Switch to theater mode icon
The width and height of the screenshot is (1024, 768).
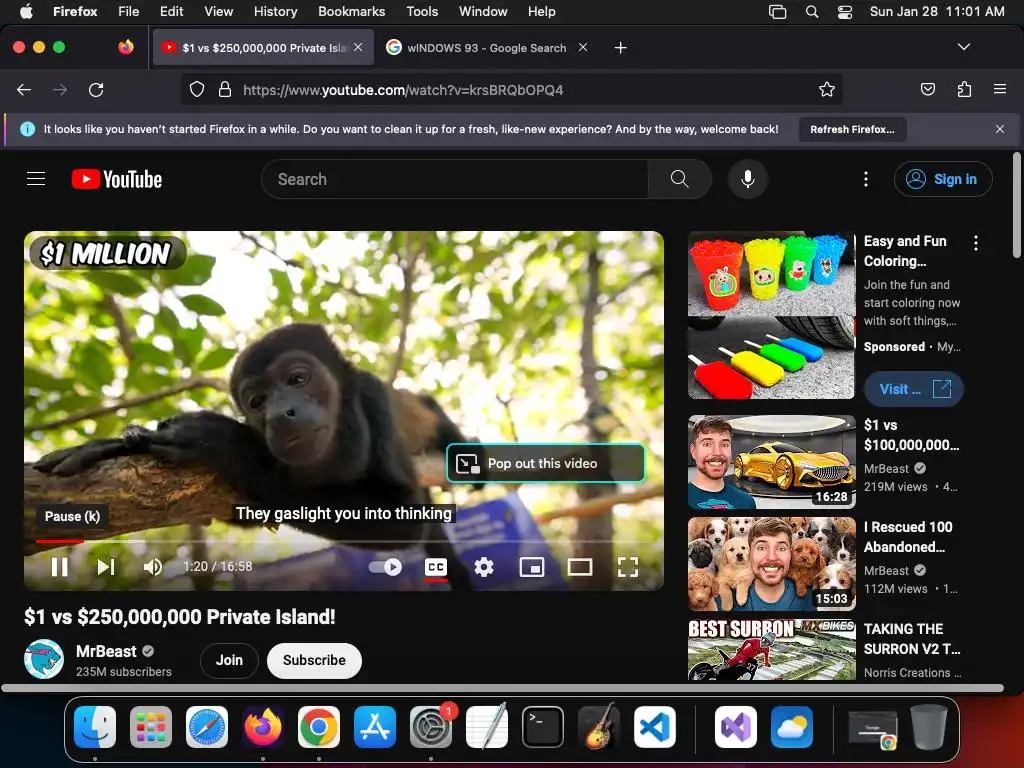(x=580, y=567)
